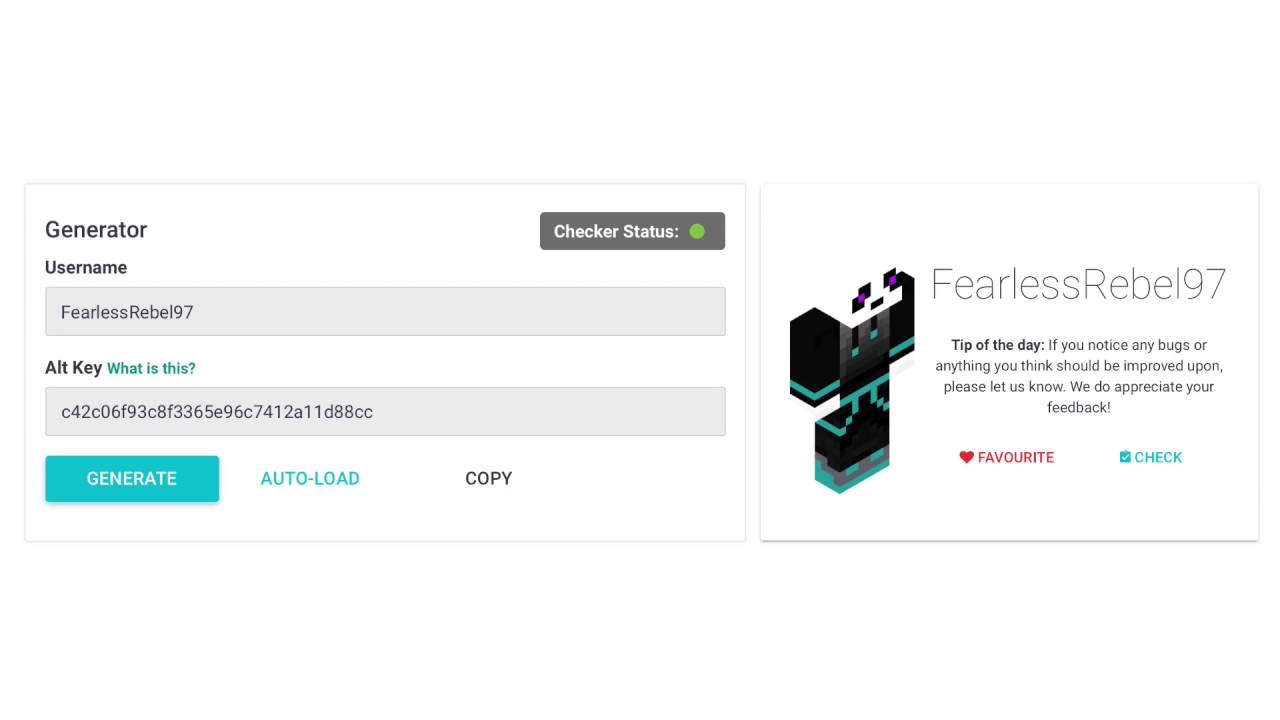Click into the Alt Key field
1280x720 pixels.
point(385,411)
